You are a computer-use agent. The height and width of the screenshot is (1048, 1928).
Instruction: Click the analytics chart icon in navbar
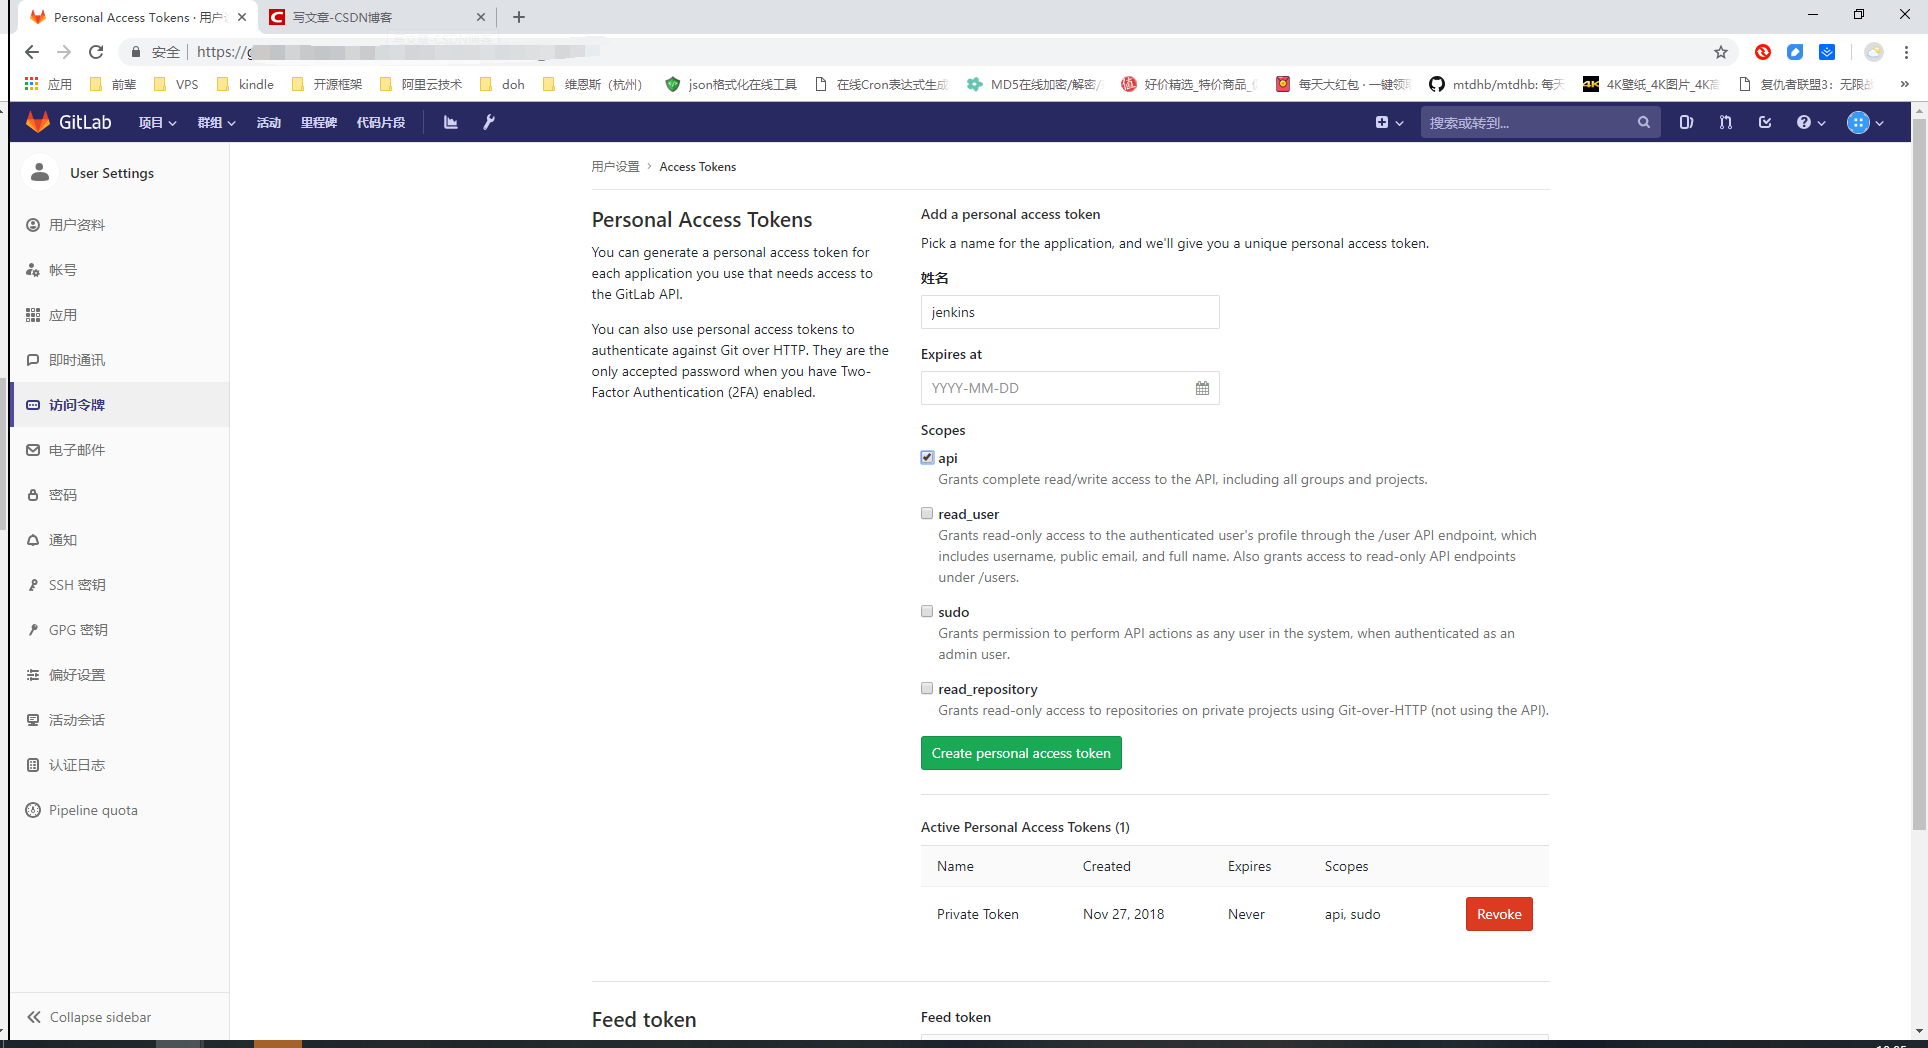coord(450,122)
